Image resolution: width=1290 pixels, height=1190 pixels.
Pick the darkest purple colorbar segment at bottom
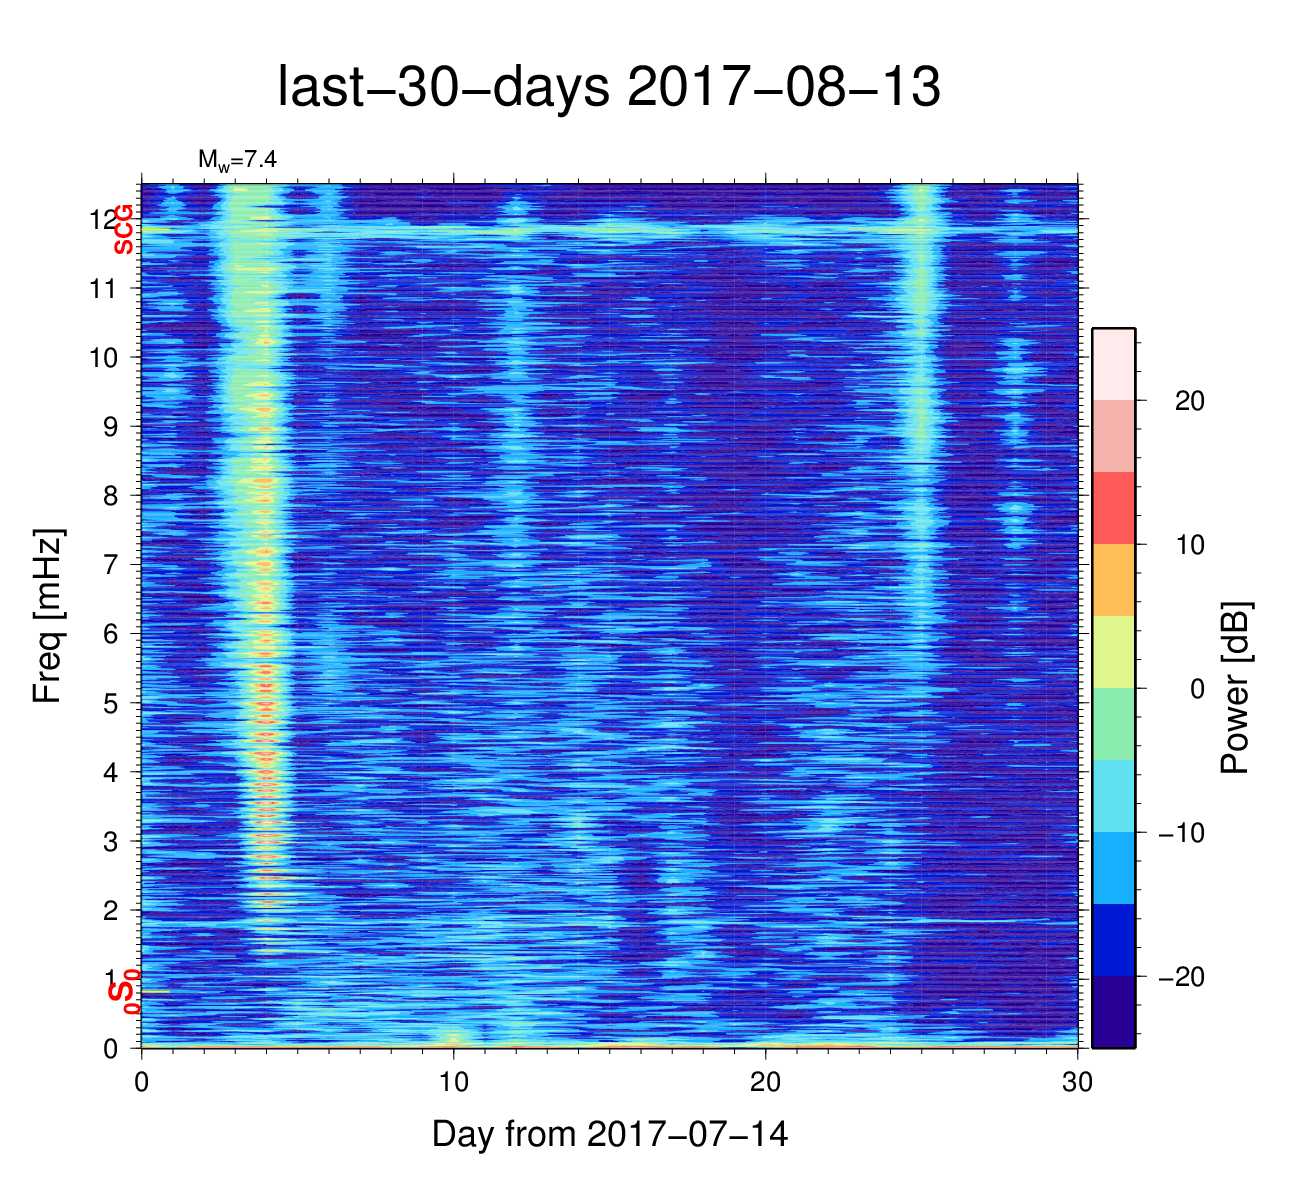point(1113,1012)
